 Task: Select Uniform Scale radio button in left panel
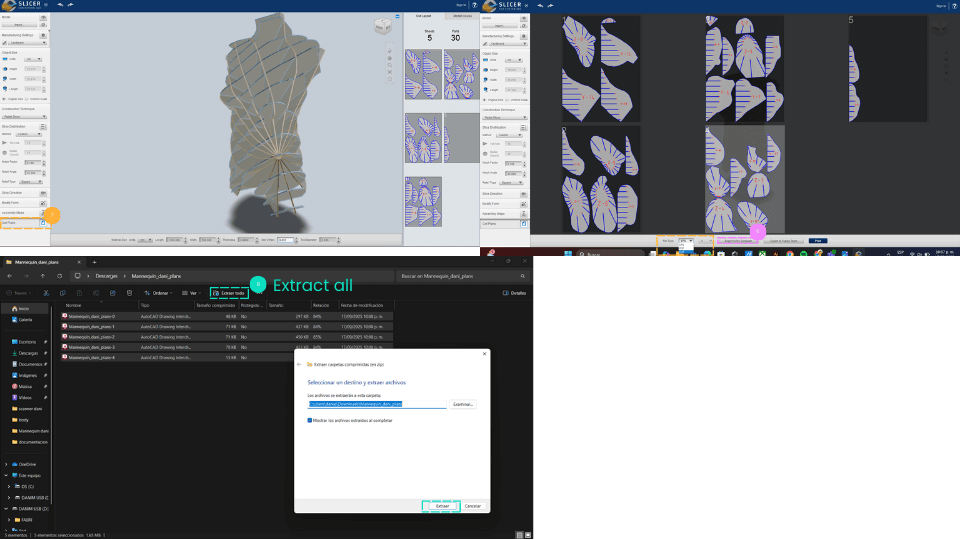[29, 99]
